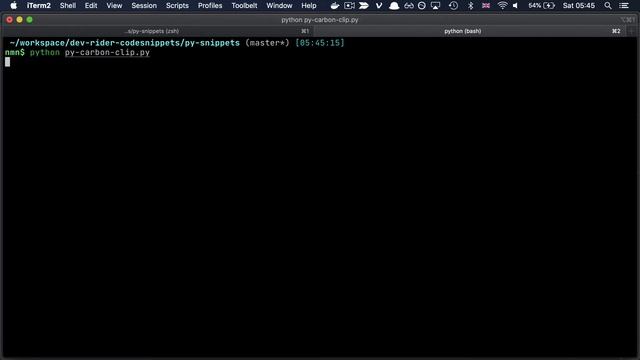Open the Apple menu
Screen dimensions: 640x360
tap(13, 6)
